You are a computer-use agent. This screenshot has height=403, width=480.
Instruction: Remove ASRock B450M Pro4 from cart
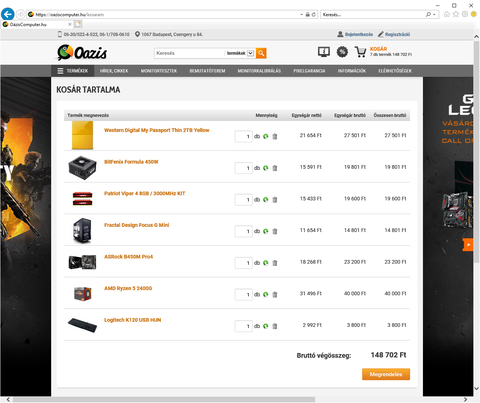275,263
